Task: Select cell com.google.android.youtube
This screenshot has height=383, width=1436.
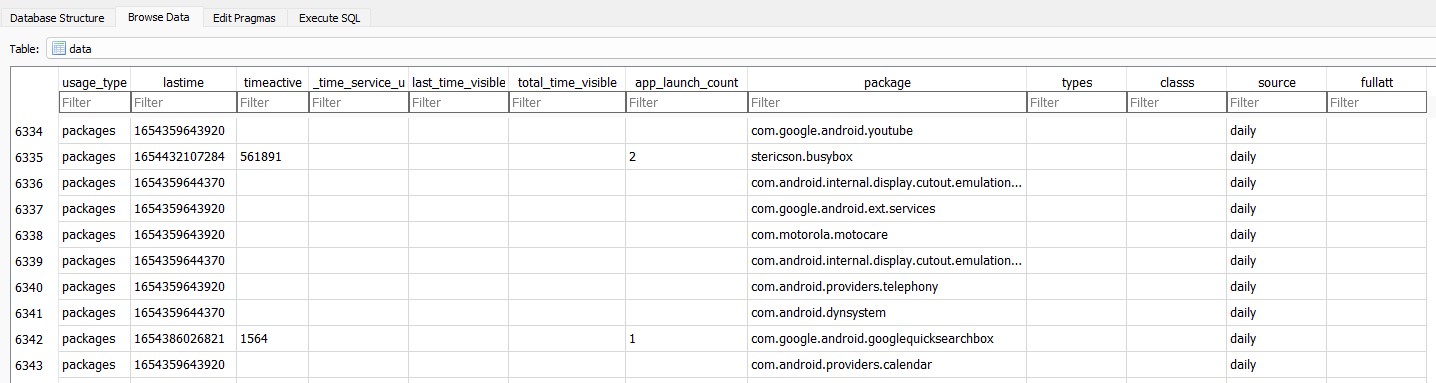Action: (886, 131)
